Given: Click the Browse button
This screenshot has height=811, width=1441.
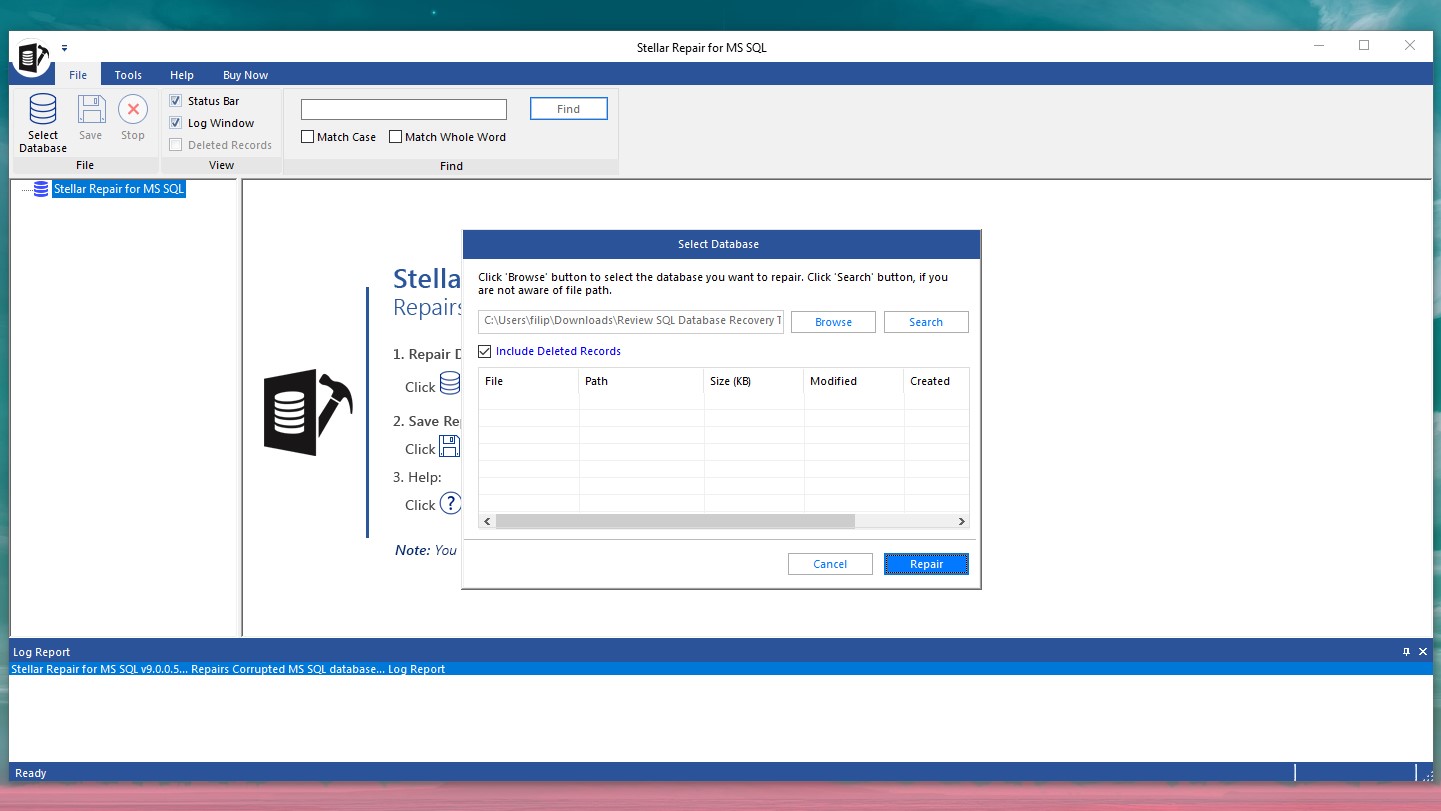Looking at the screenshot, I should pyautogui.click(x=833, y=322).
